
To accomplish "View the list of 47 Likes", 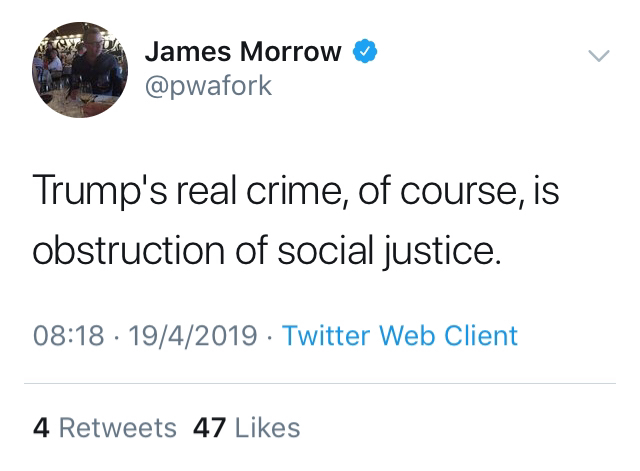I will pos(247,428).
